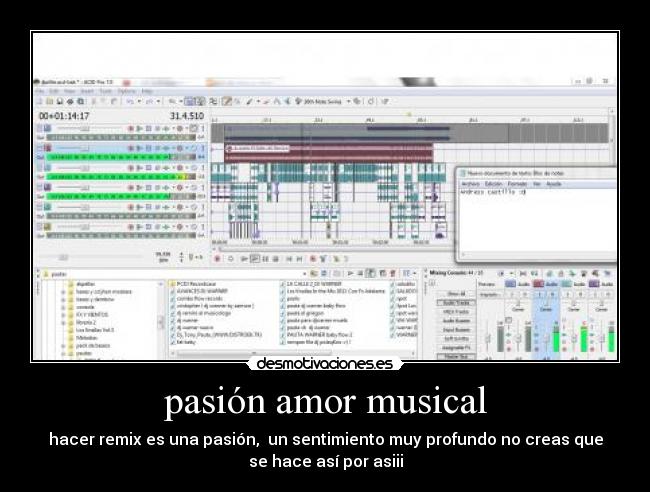Open the Insert menu in ACID Pro

pyautogui.click(x=87, y=91)
